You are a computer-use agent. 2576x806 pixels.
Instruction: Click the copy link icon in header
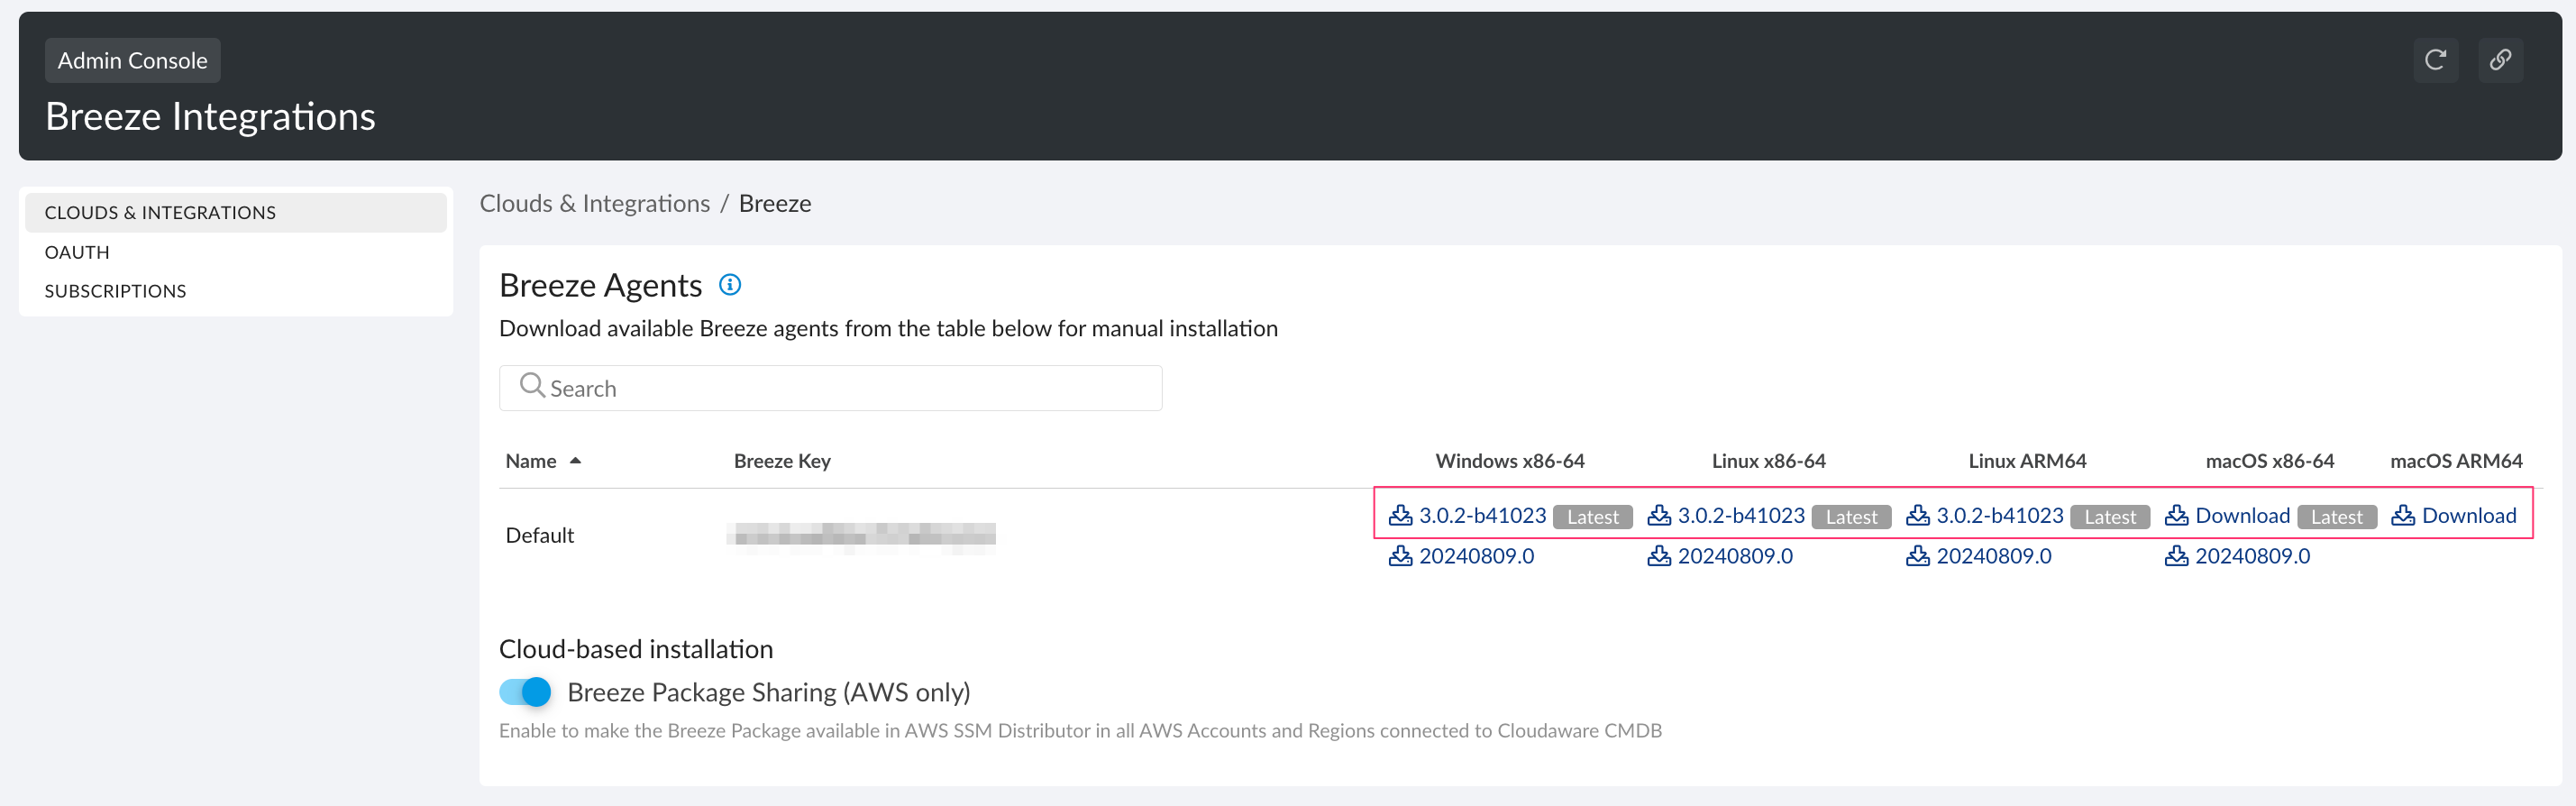[2500, 60]
